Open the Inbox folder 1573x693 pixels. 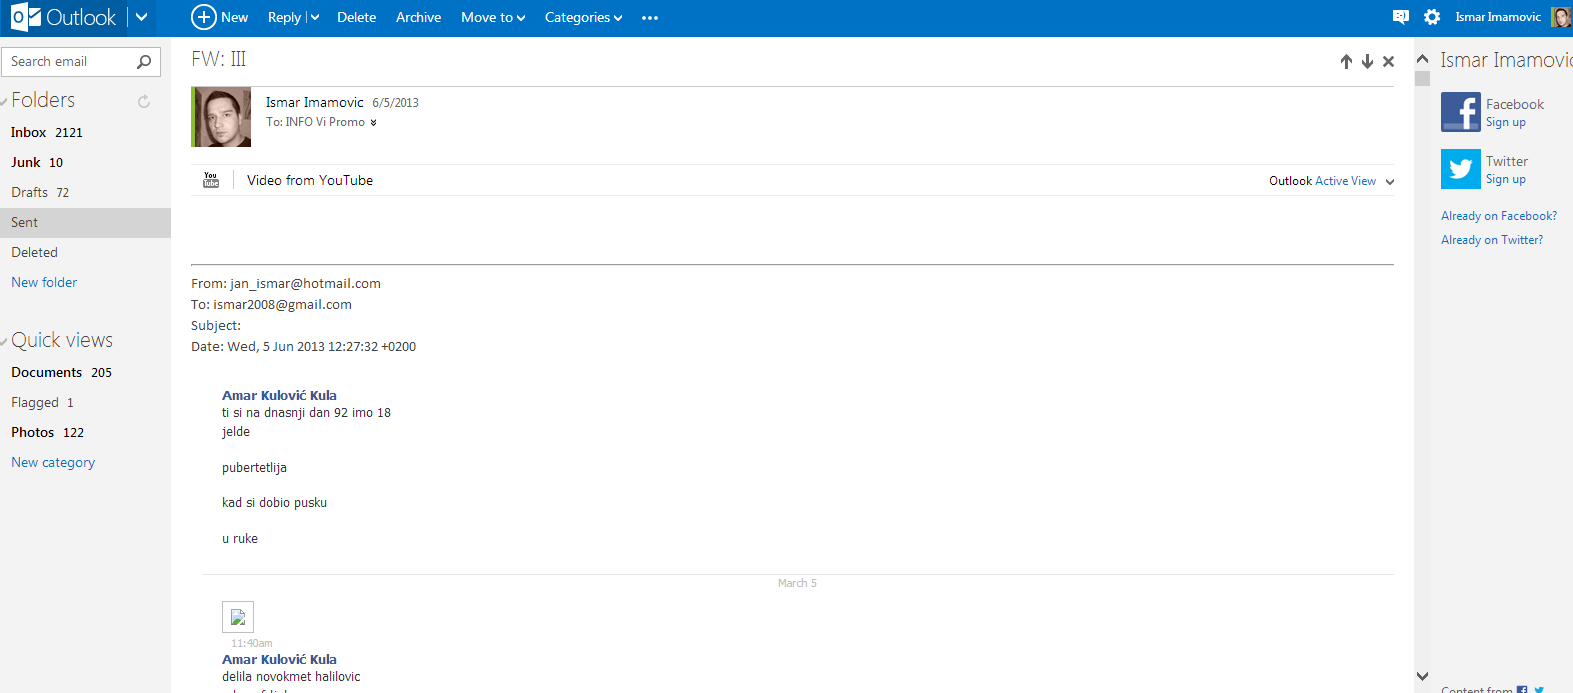29,132
